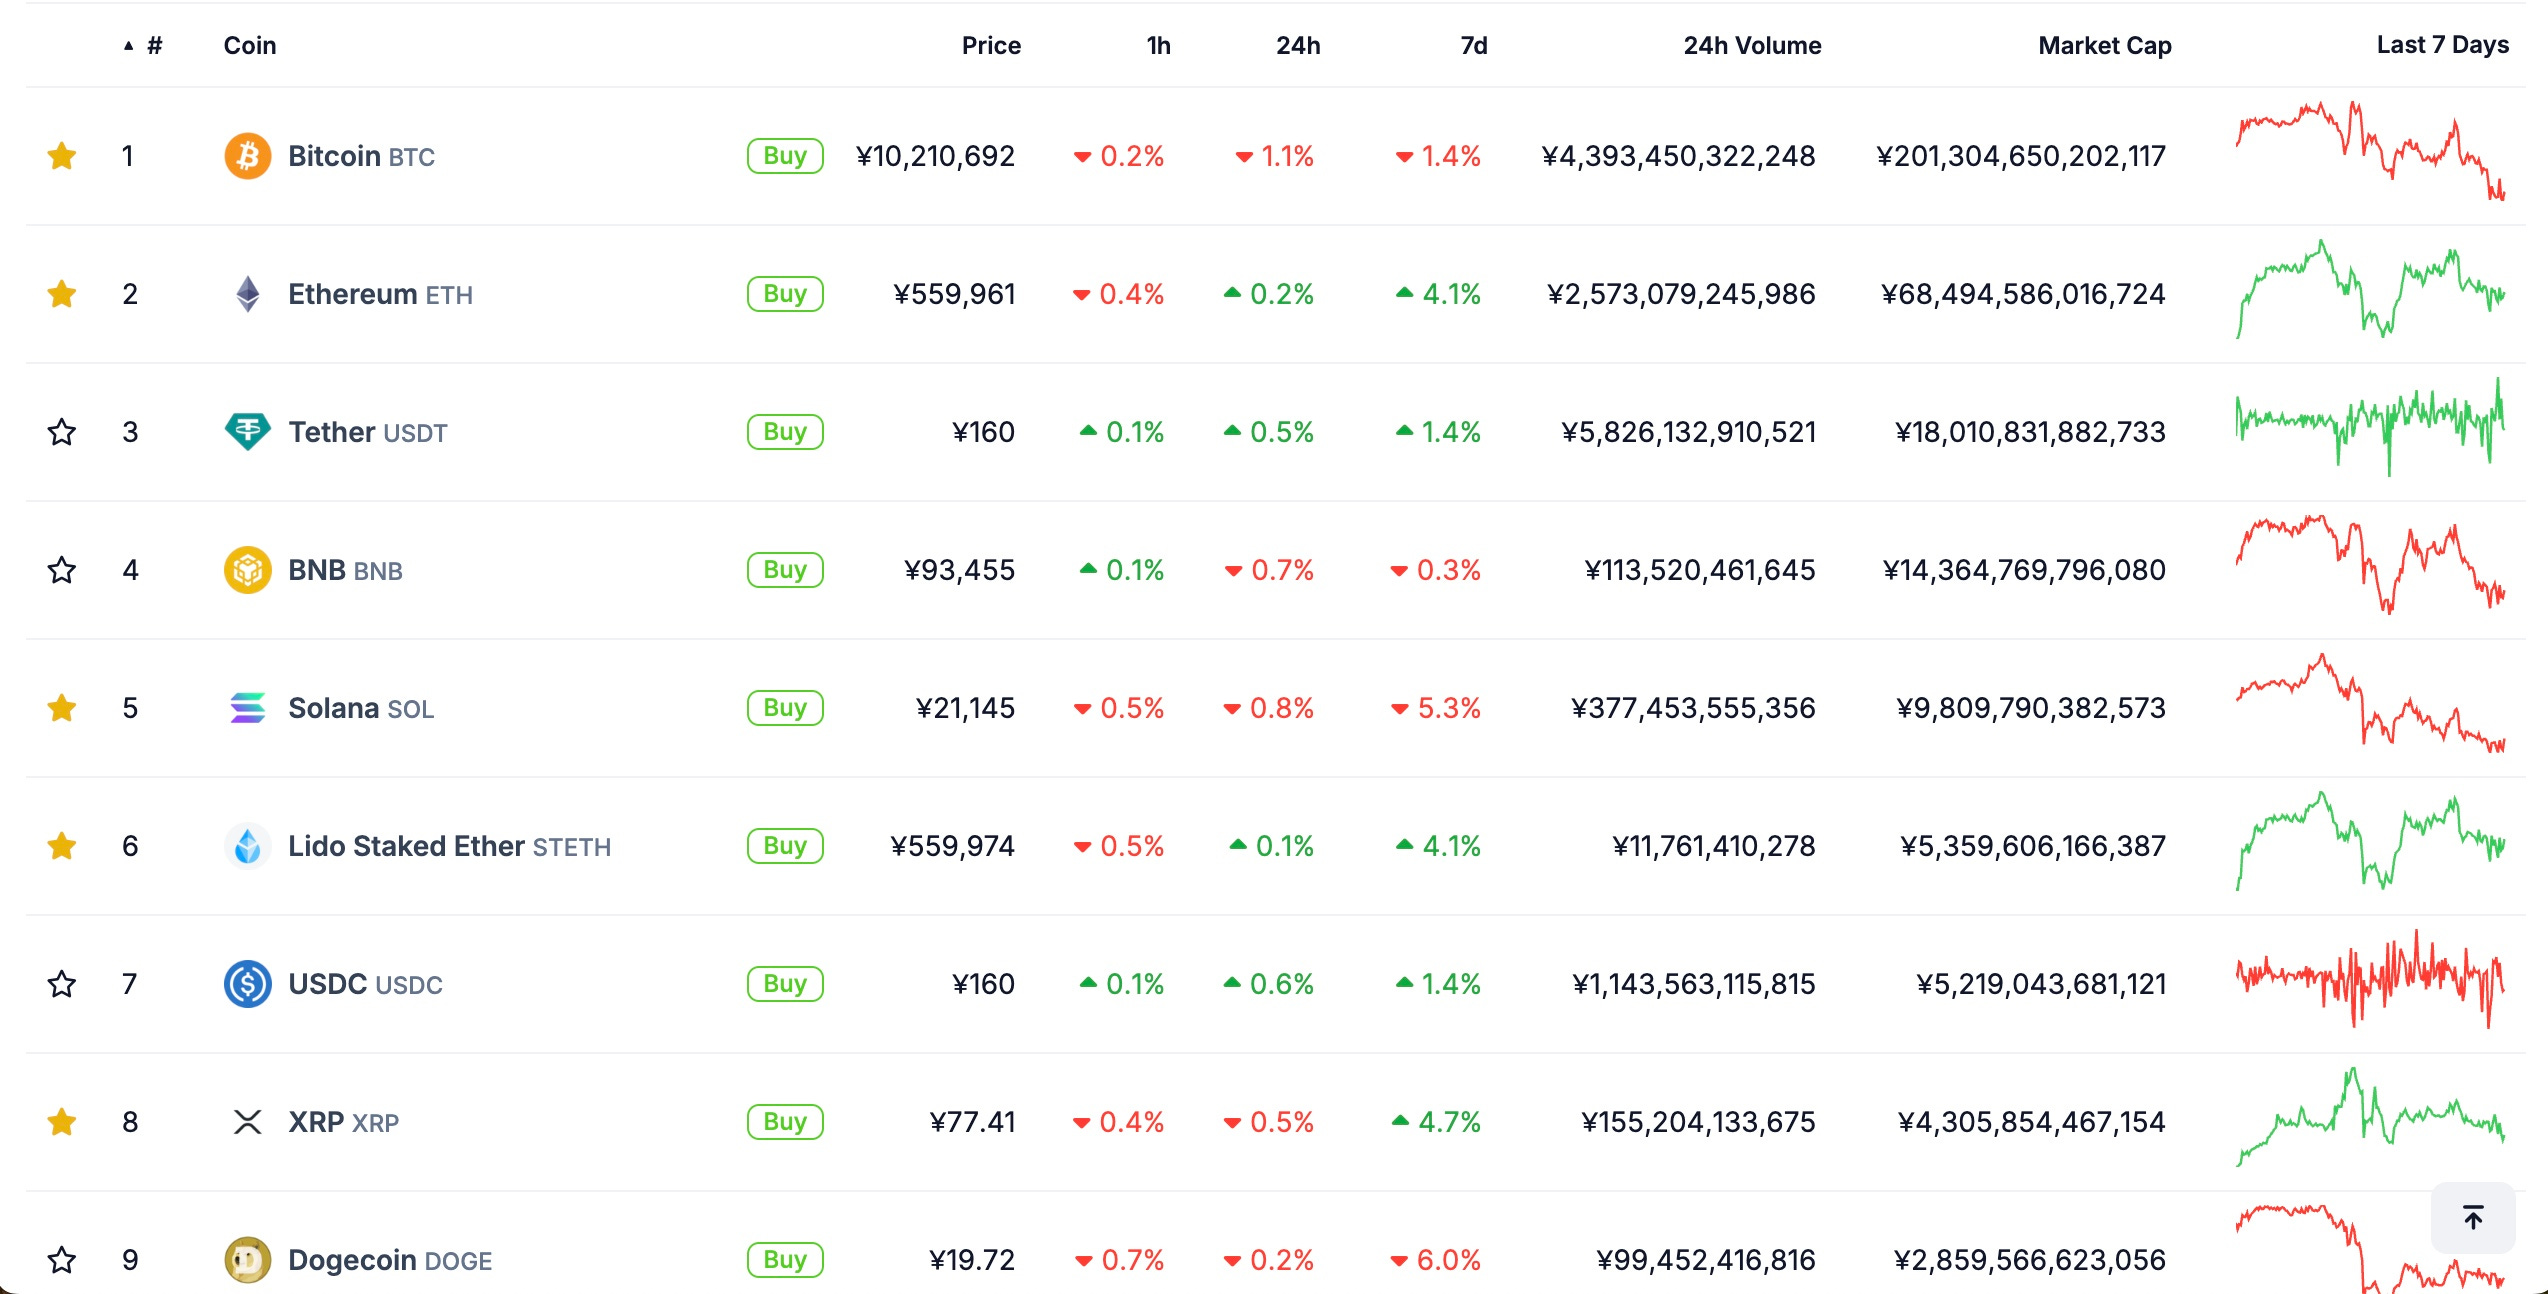Add Tether to favorites with star

coord(62,432)
